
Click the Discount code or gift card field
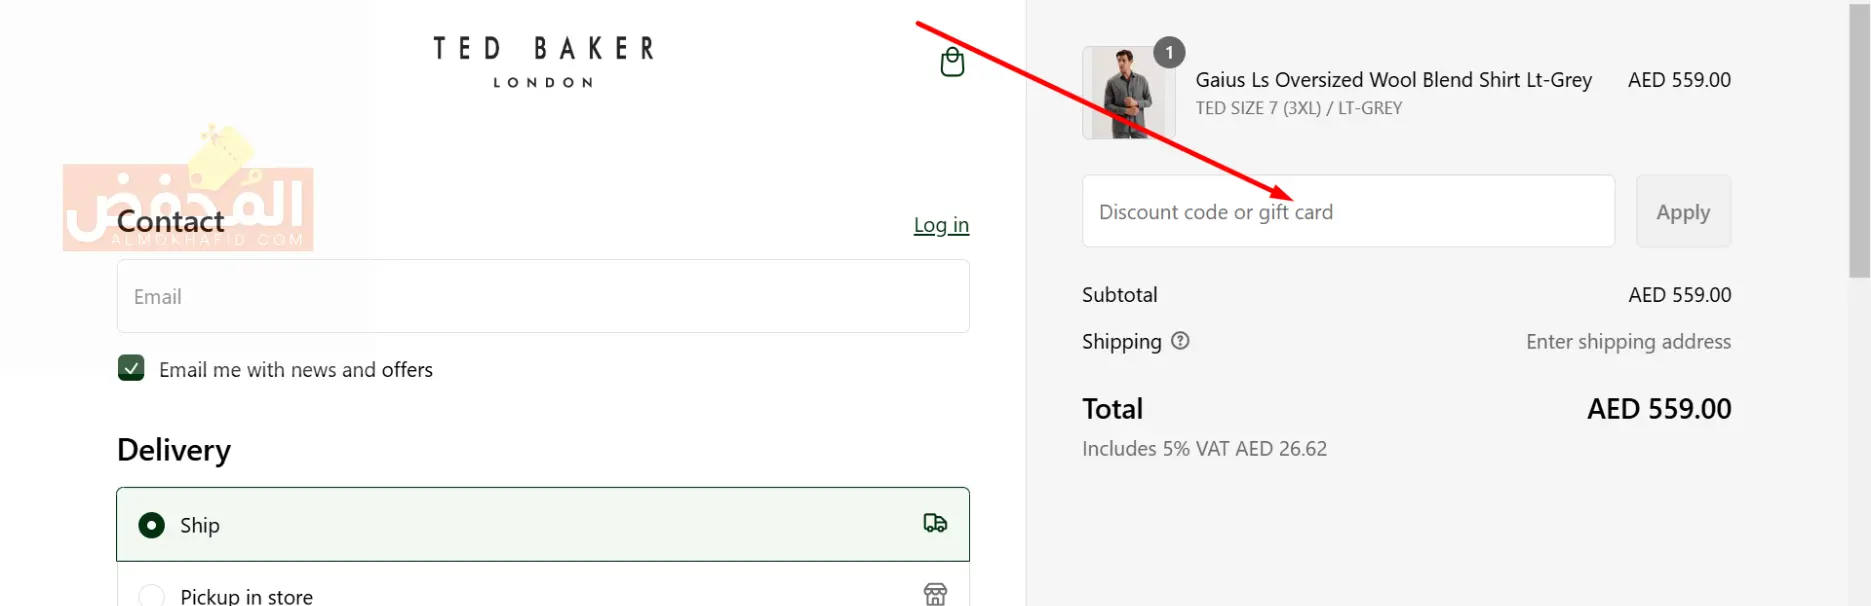click(x=1348, y=212)
